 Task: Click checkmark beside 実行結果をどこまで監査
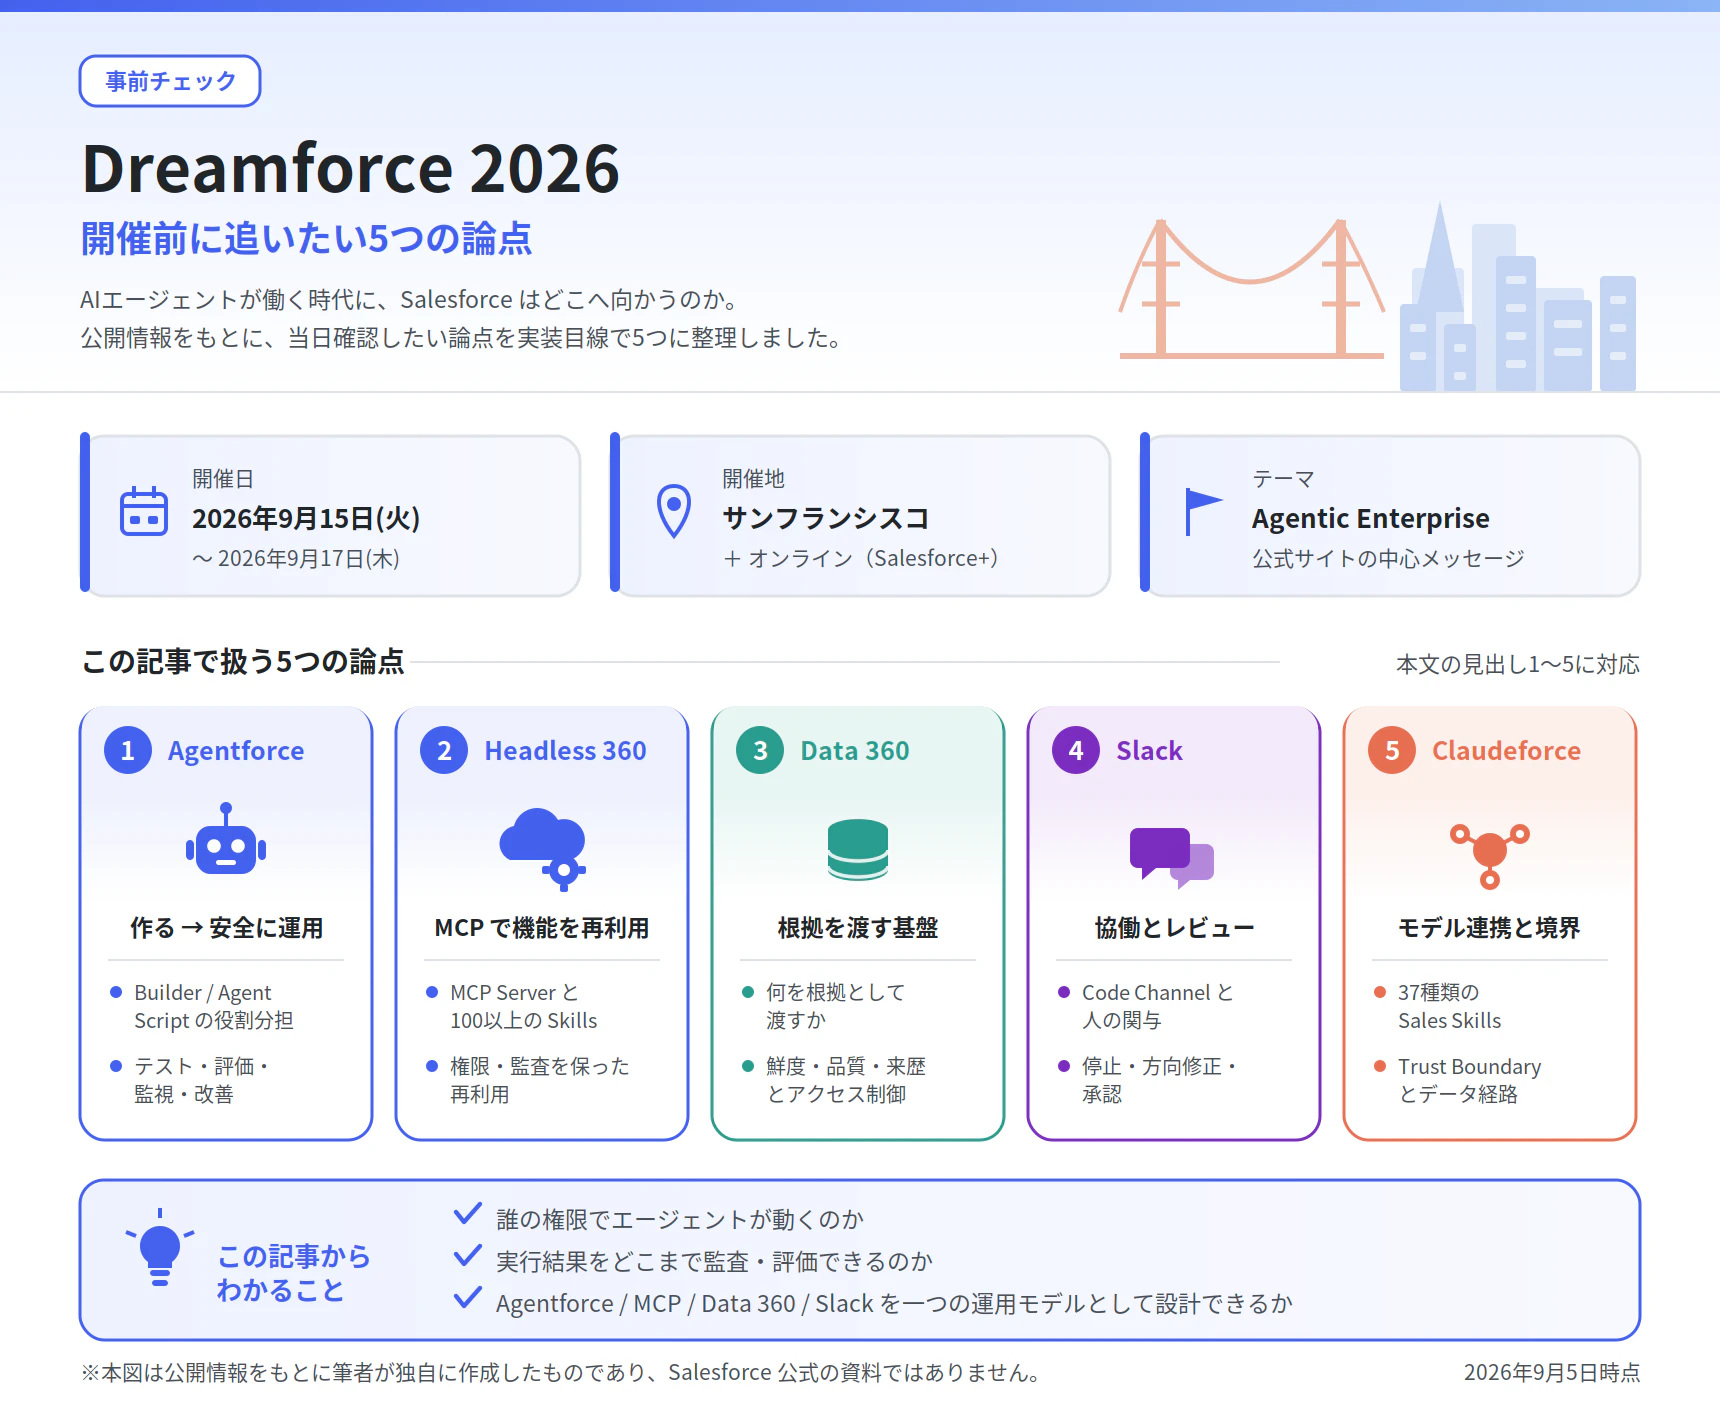[x=467, y=1256]
